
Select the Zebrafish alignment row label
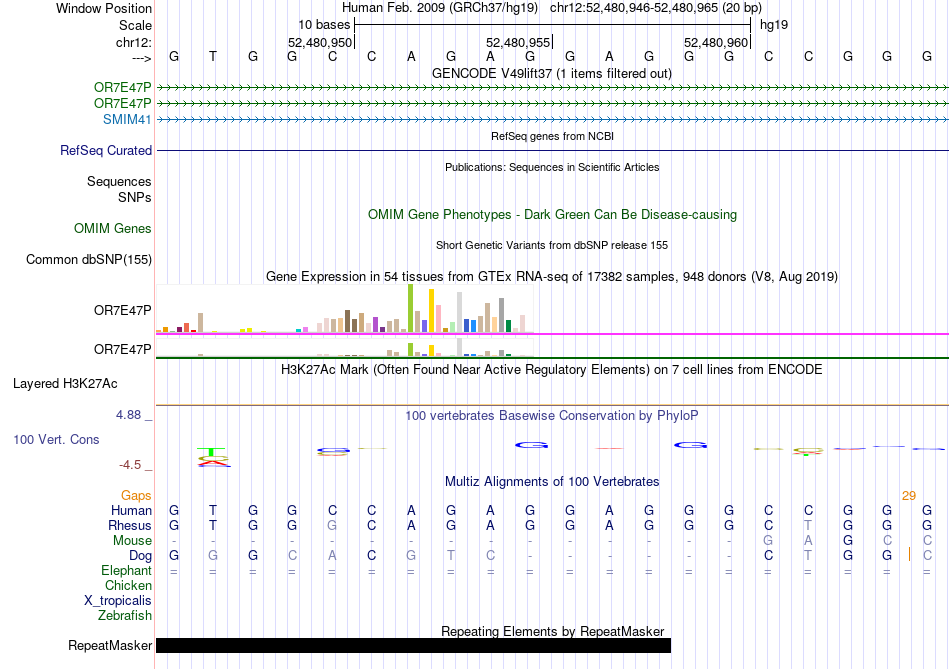(125, 615)
